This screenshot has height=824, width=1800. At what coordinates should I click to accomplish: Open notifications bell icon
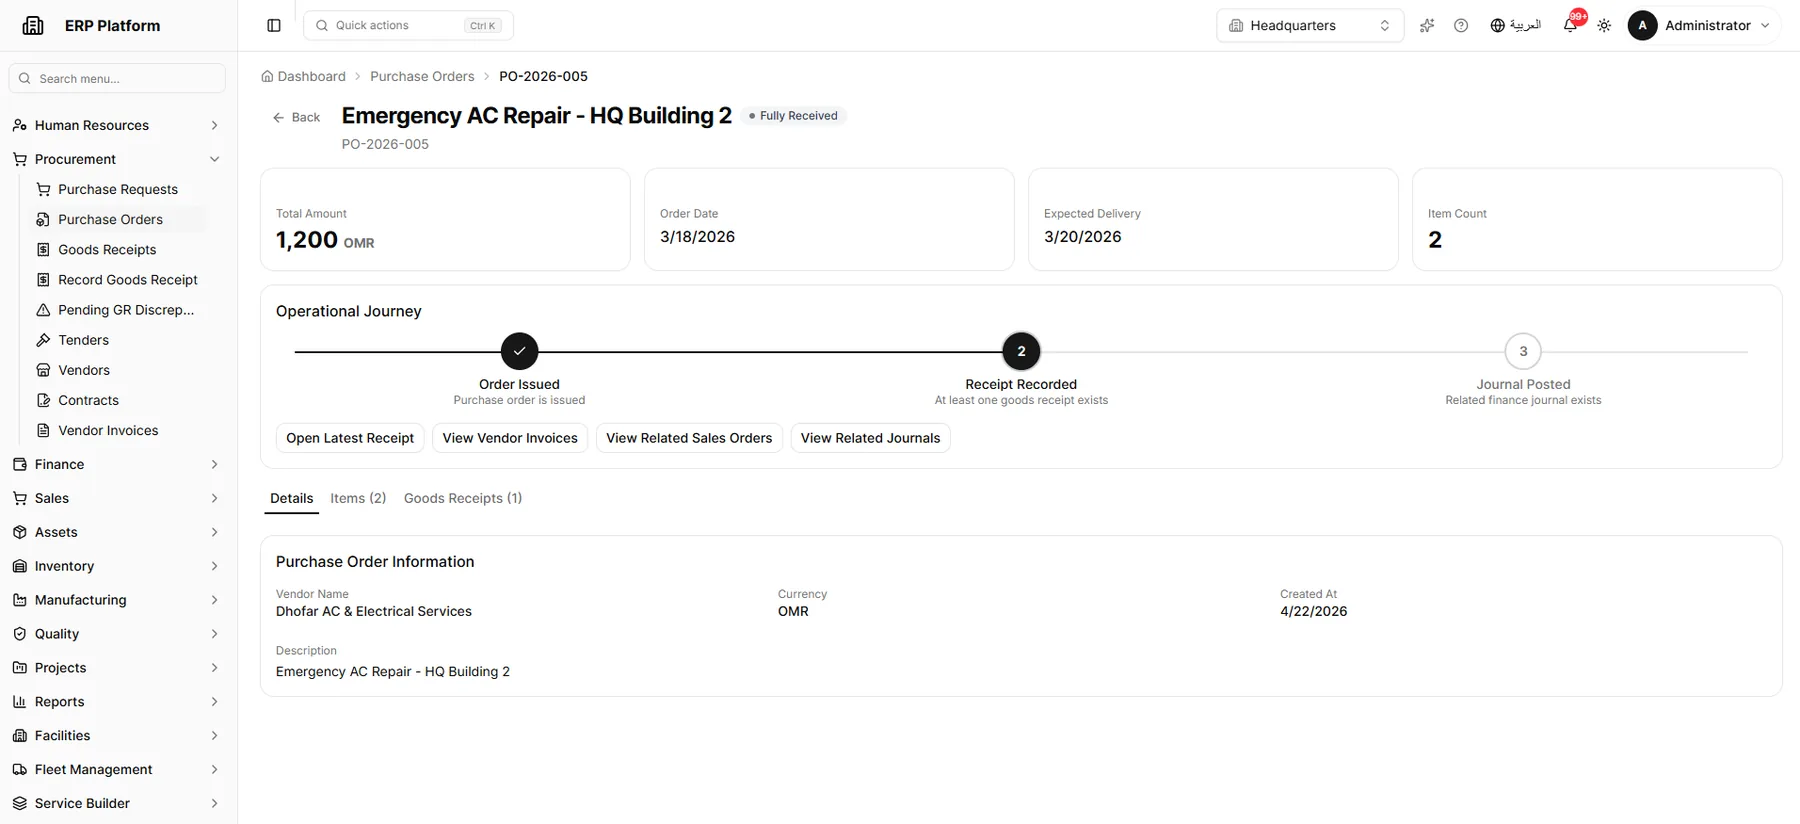coord(1570,25)
